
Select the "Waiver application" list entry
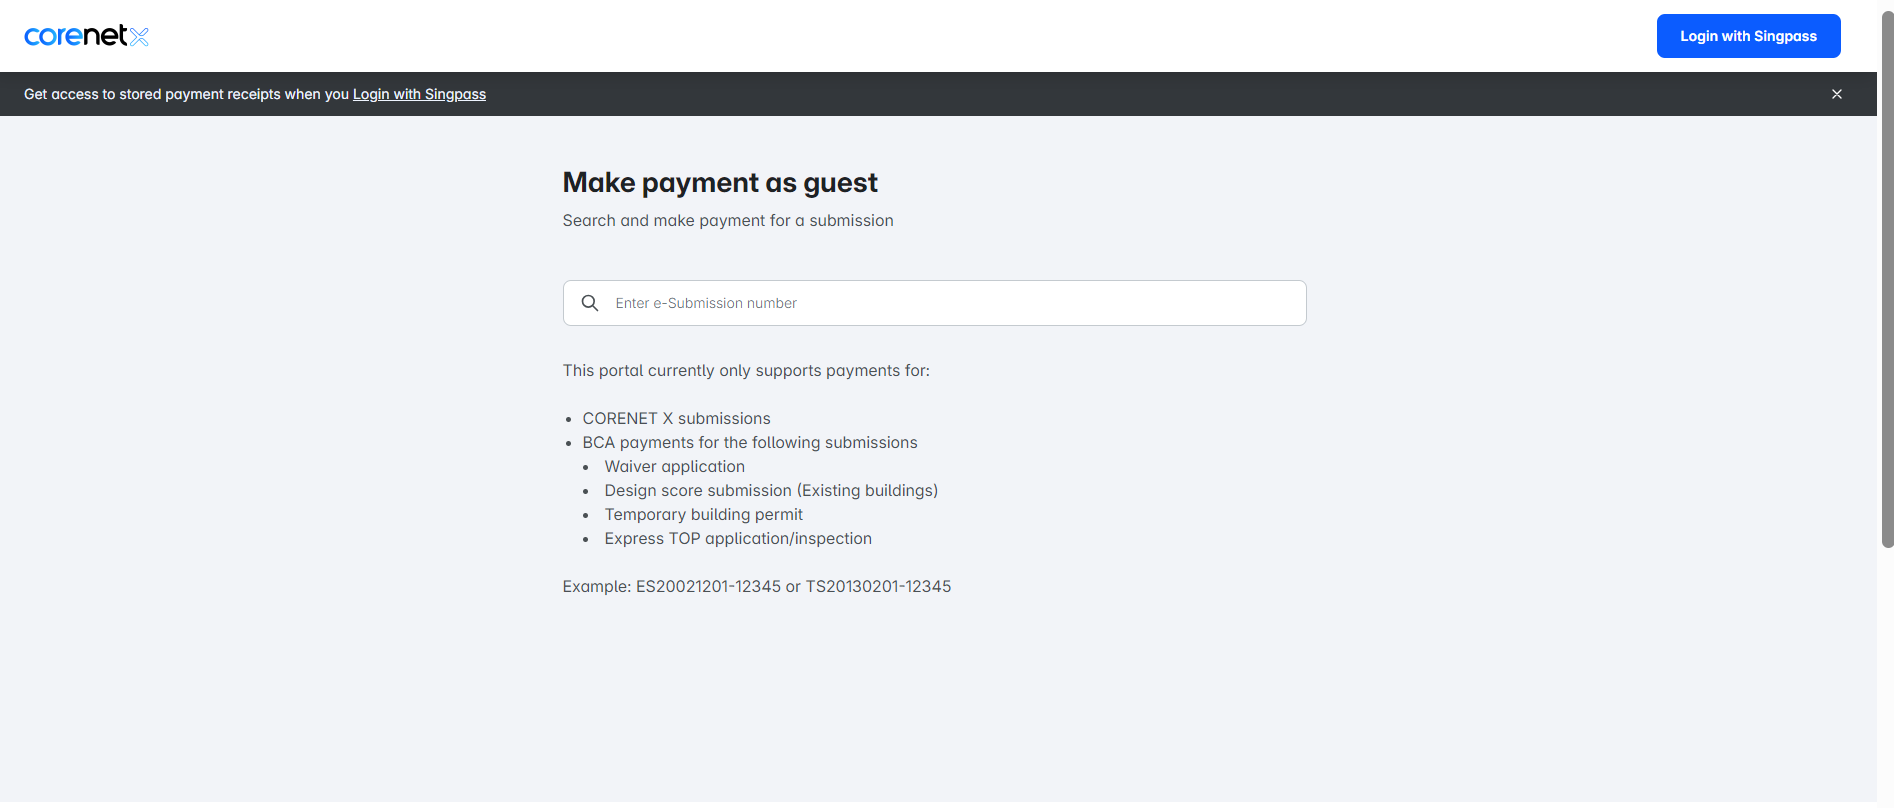point(674,467)
